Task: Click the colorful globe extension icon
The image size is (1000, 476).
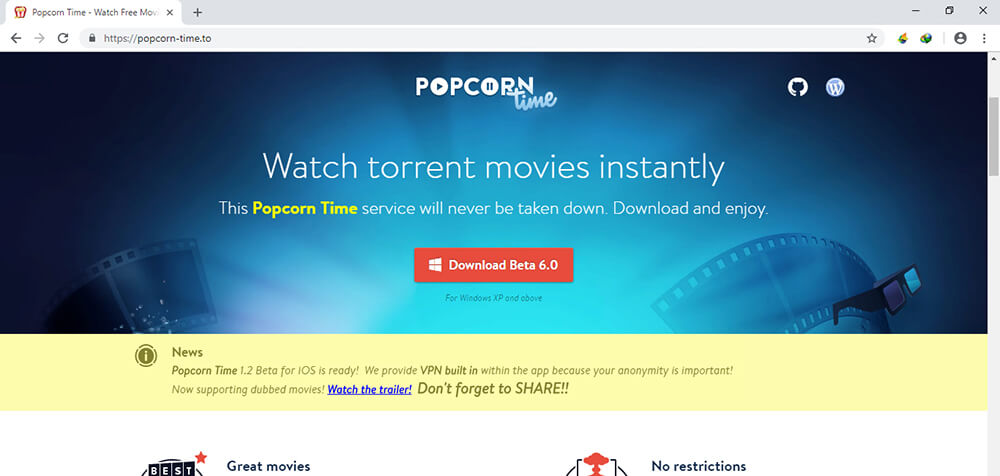Action: pyautogui.click(x=925, y=38)
